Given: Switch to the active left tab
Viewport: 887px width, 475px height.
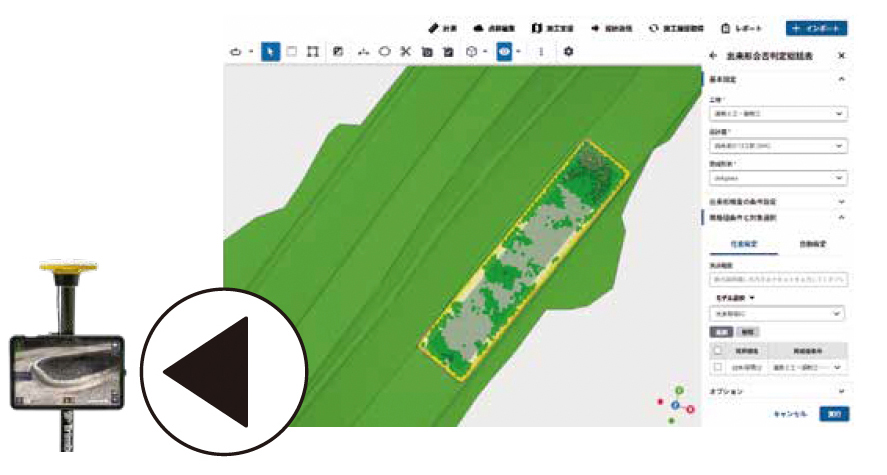Looking at the screenshot, I should point(744,244).
